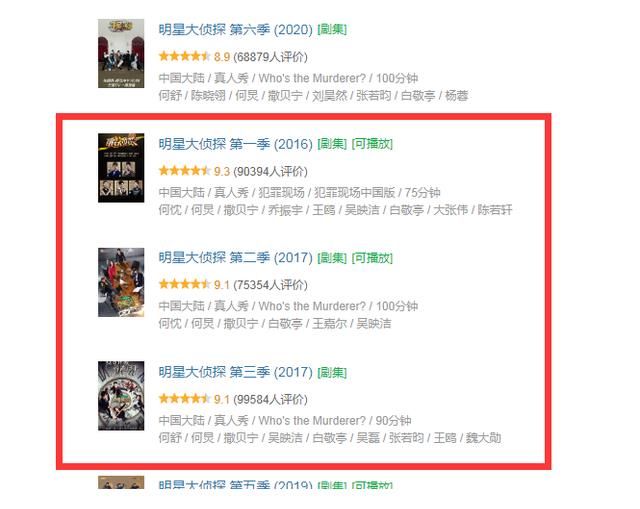The width and height of the screenshot is (640, 509).
Task: Click the star rating icons for 第一季
Action: [184, 171]
